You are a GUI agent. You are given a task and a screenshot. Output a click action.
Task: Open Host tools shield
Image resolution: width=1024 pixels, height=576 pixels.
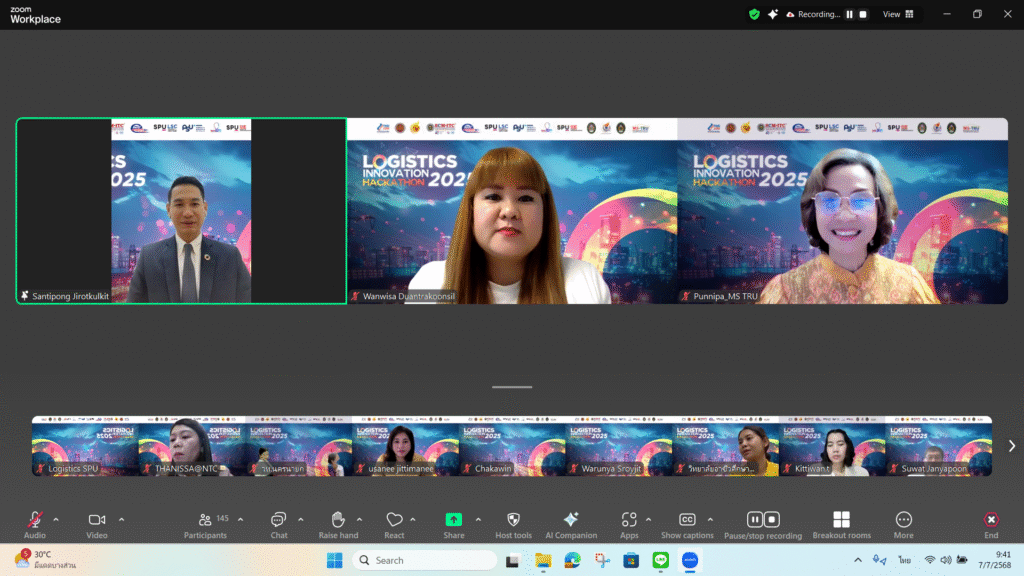[x=513, y=524]
